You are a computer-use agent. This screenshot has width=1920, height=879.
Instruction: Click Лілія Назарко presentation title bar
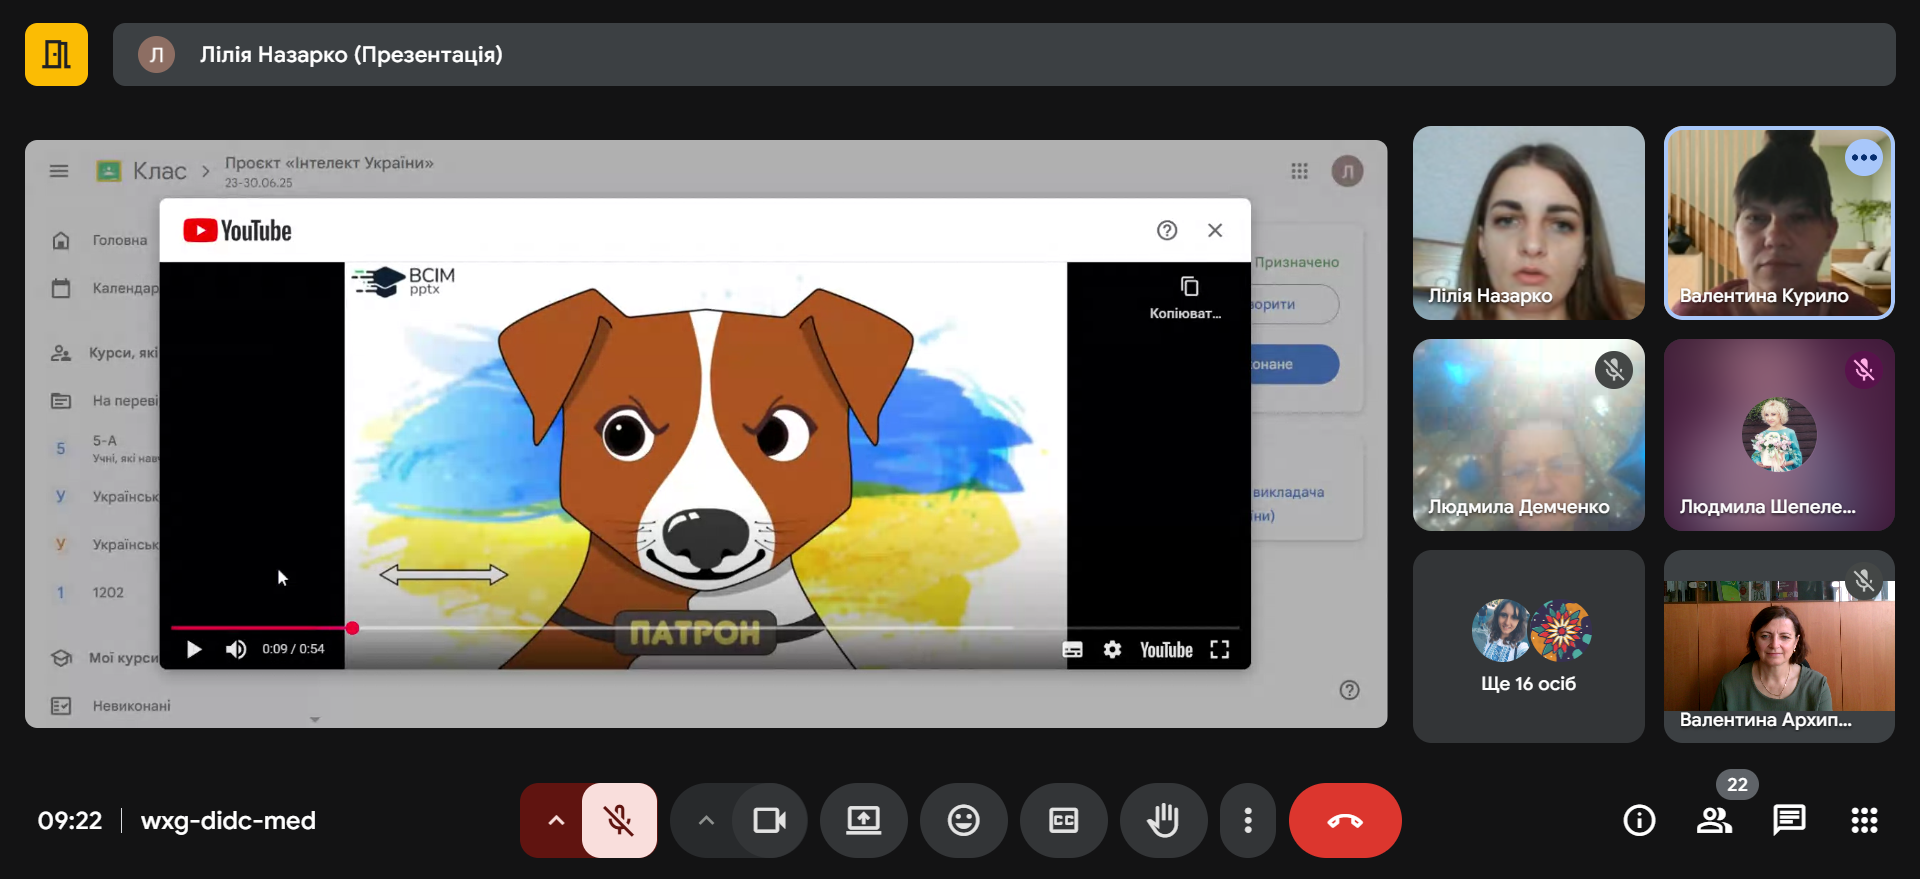1004,54
